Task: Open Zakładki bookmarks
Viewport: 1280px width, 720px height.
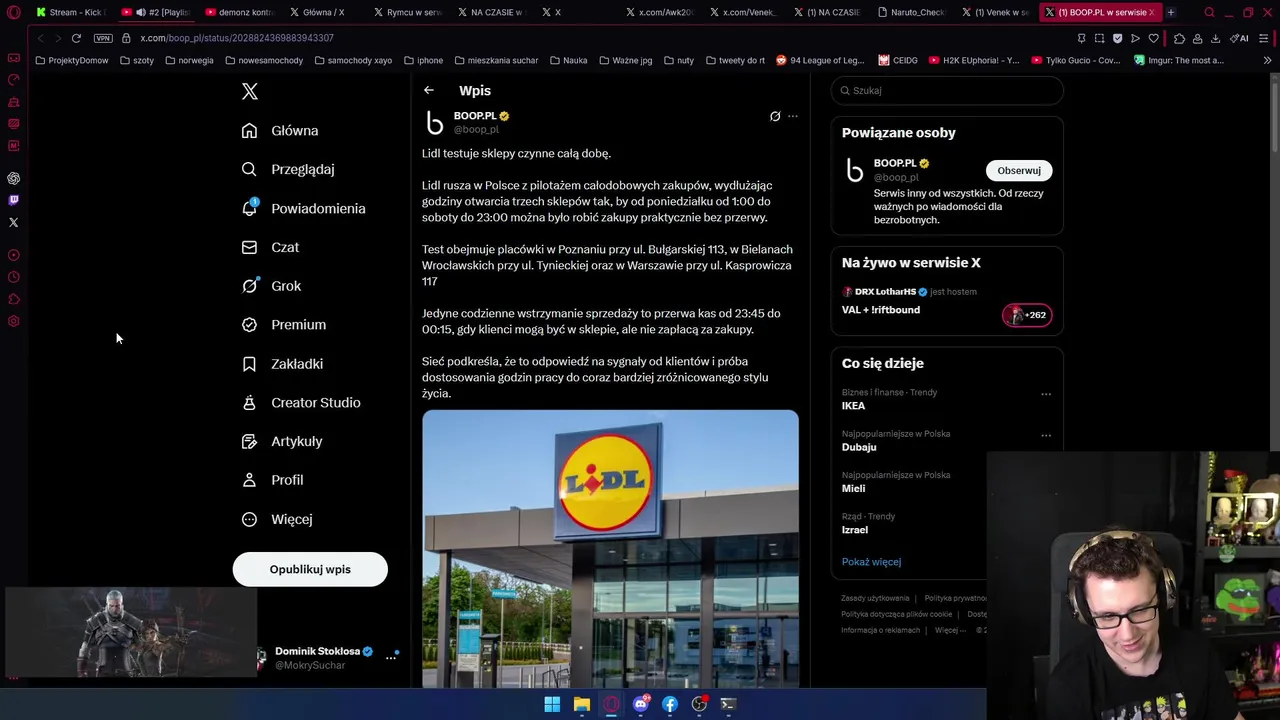Action: [282, 364]
